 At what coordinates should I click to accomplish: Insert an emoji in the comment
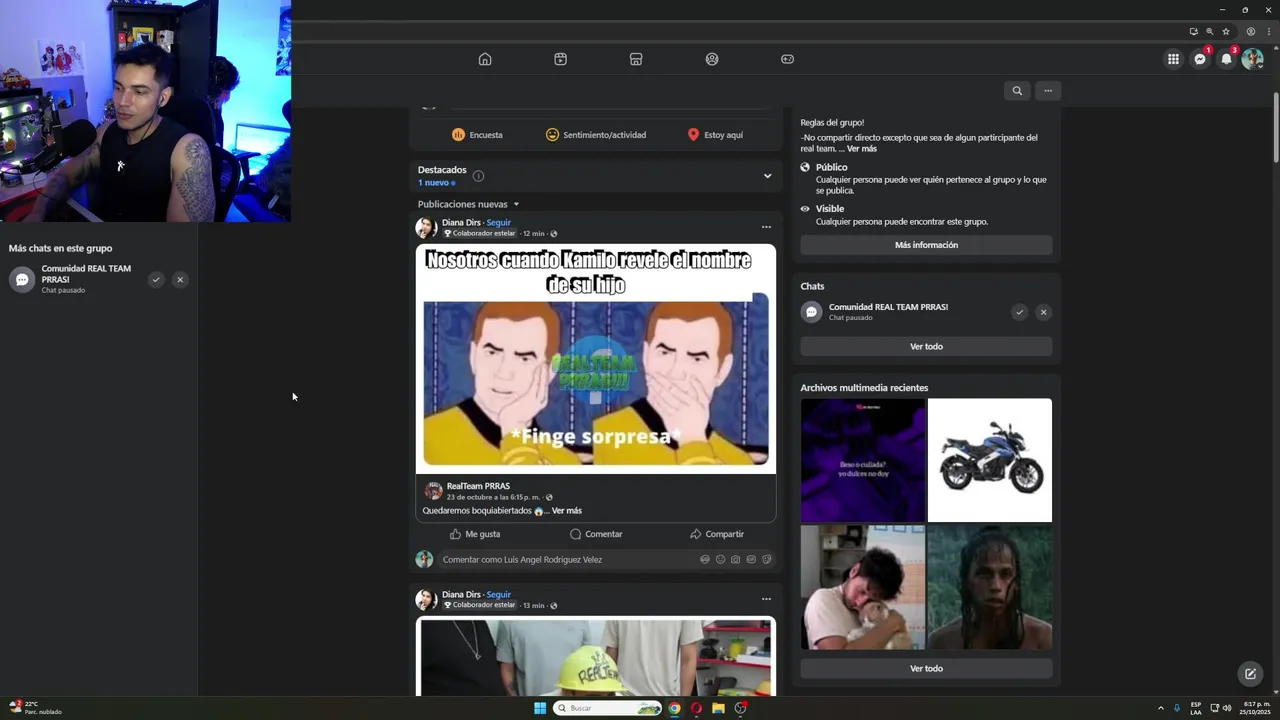click(x=720, y=560)
